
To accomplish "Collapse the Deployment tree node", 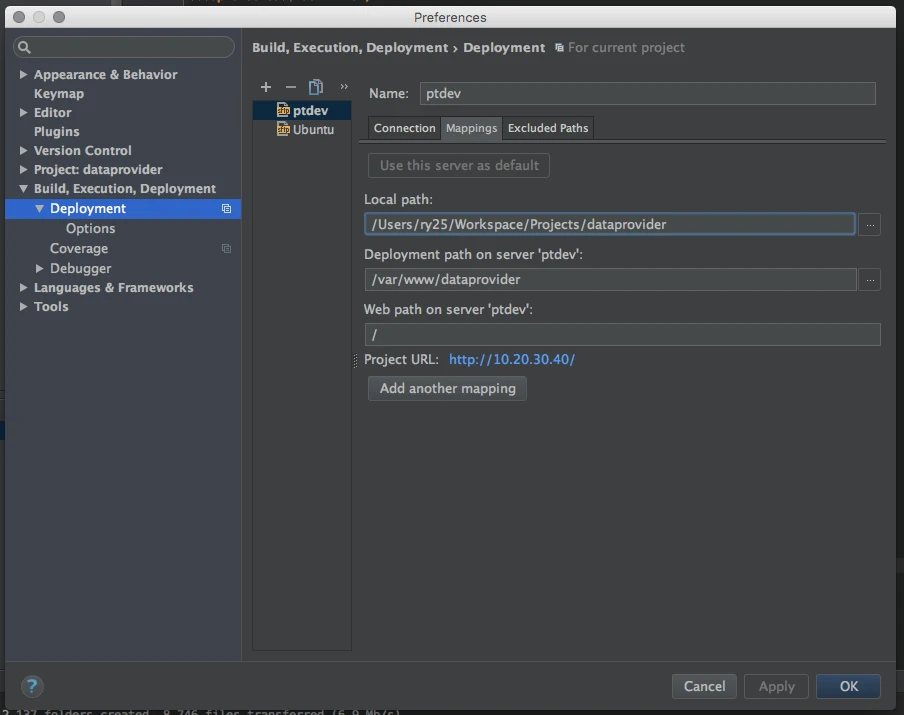I will (39, 209).
